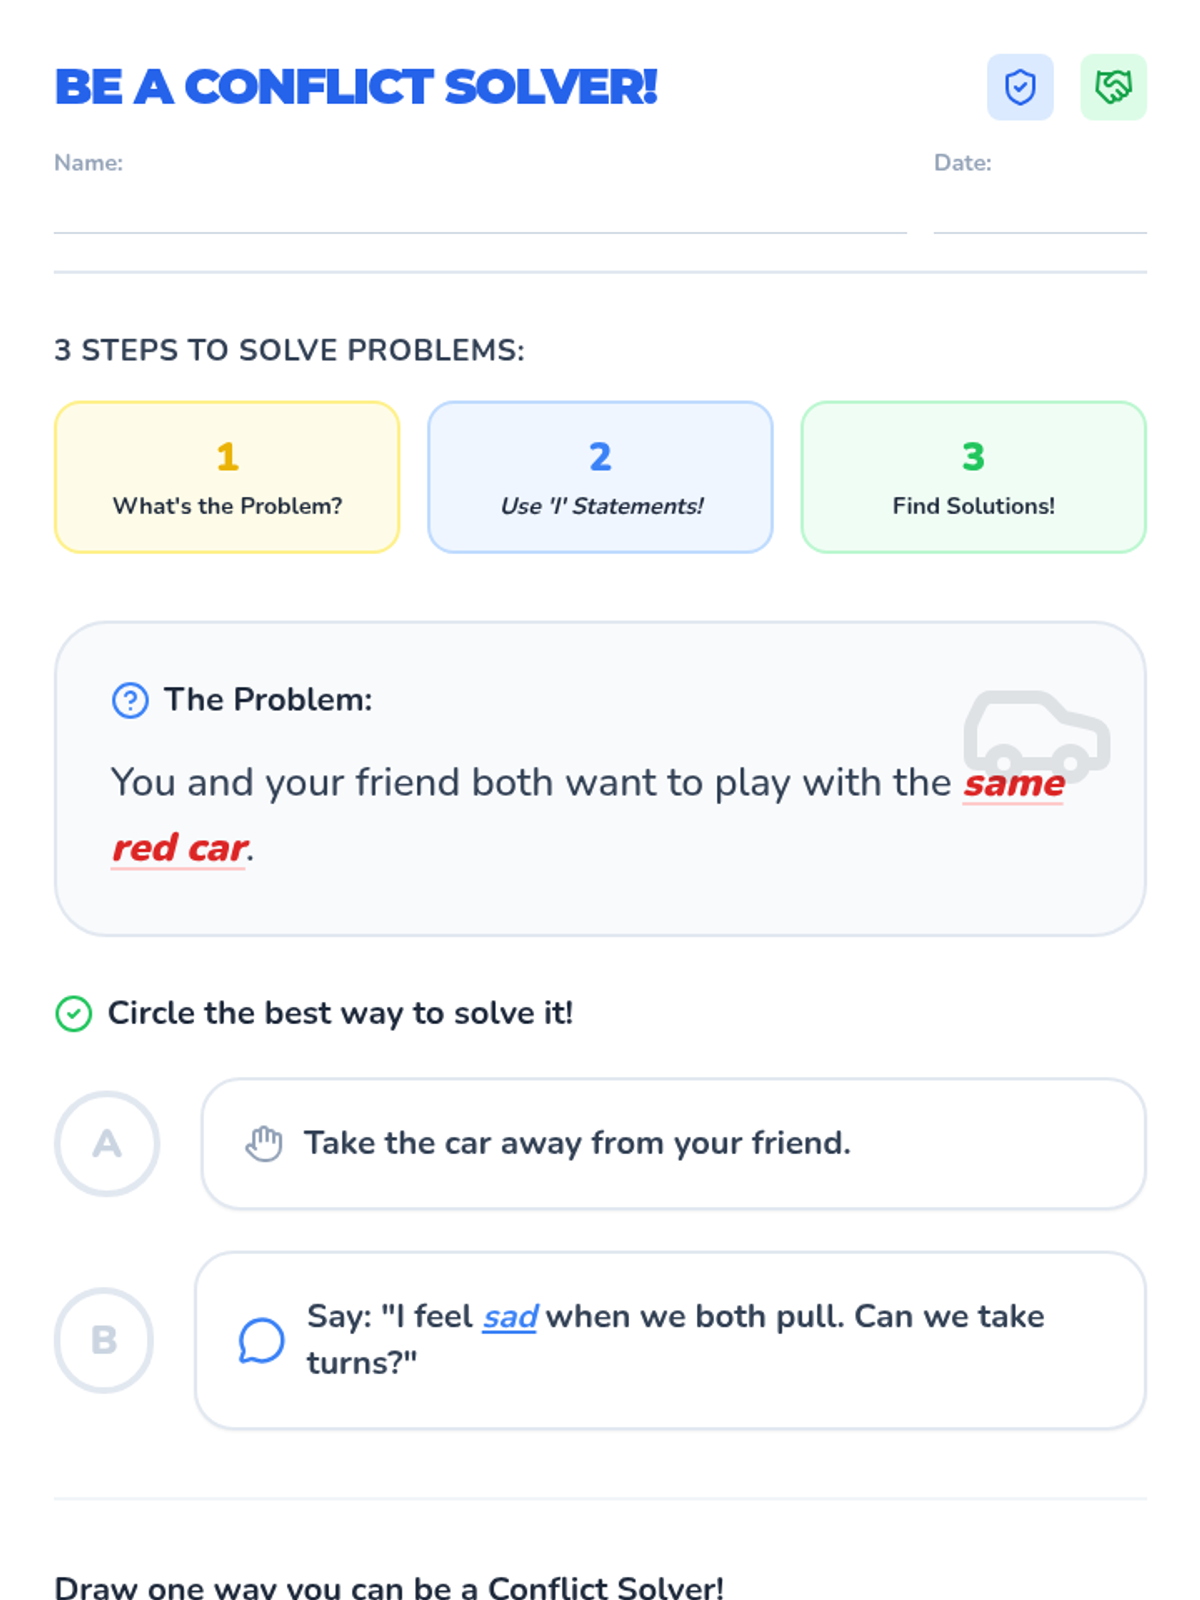Select answer circle A

[107, 1143]
